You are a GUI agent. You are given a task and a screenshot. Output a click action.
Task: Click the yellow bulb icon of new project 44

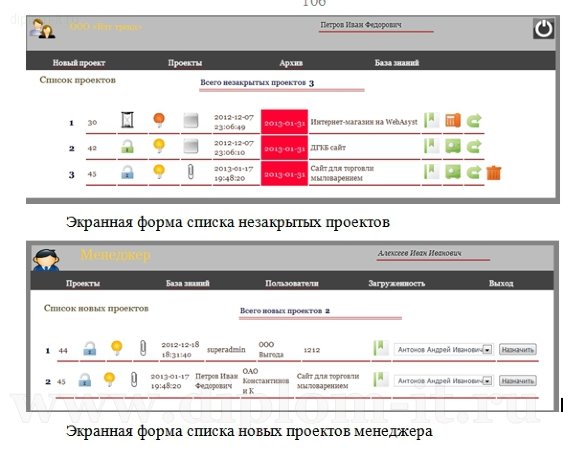[x=117, y=348]
